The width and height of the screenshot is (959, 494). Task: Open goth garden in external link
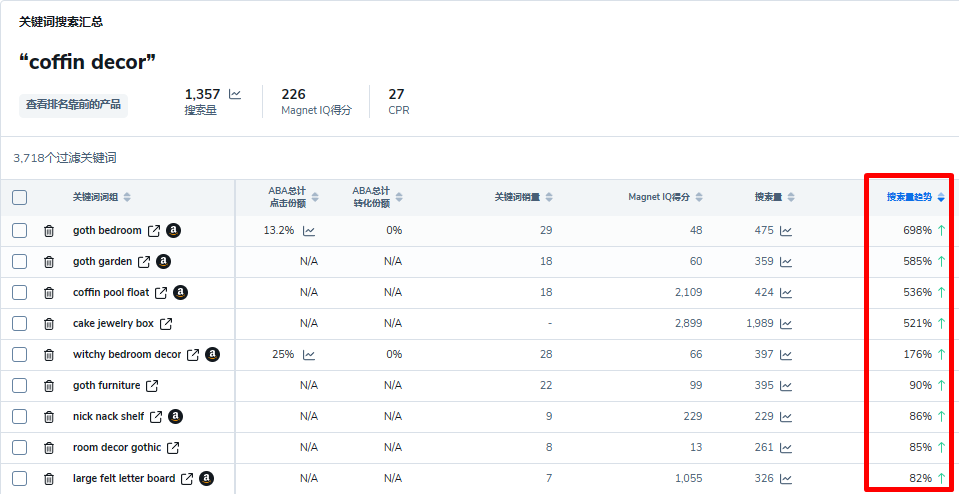tap(144, 262)
